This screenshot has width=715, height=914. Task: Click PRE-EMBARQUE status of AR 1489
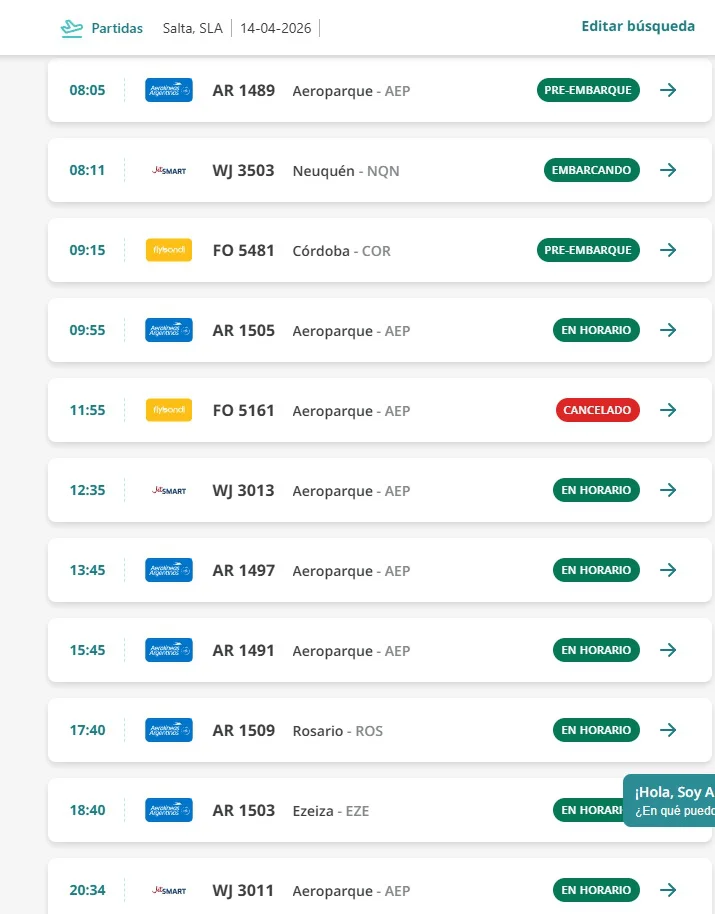coord(588,90)
